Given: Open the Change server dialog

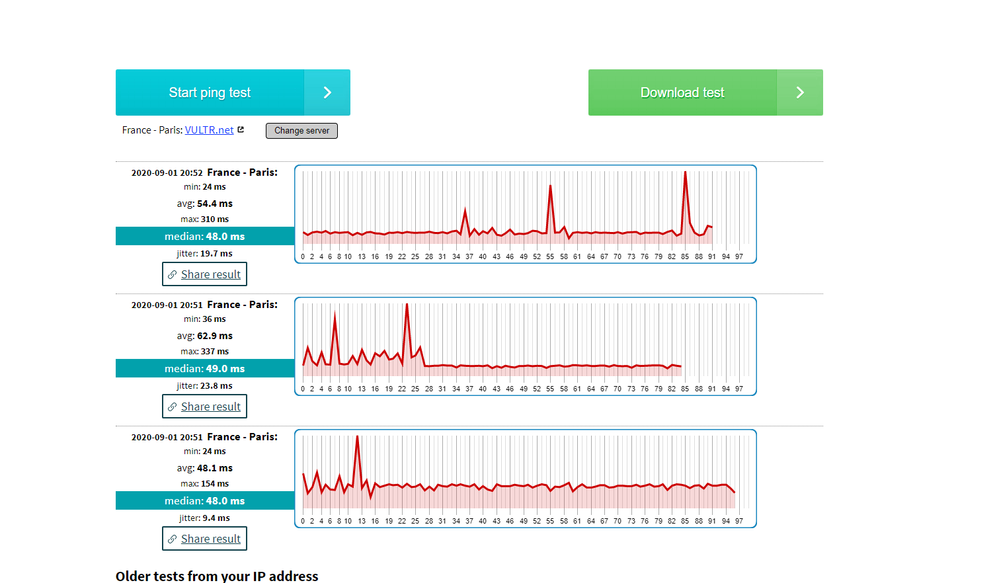Looking at the screenshot, I should tap(301, 130).
